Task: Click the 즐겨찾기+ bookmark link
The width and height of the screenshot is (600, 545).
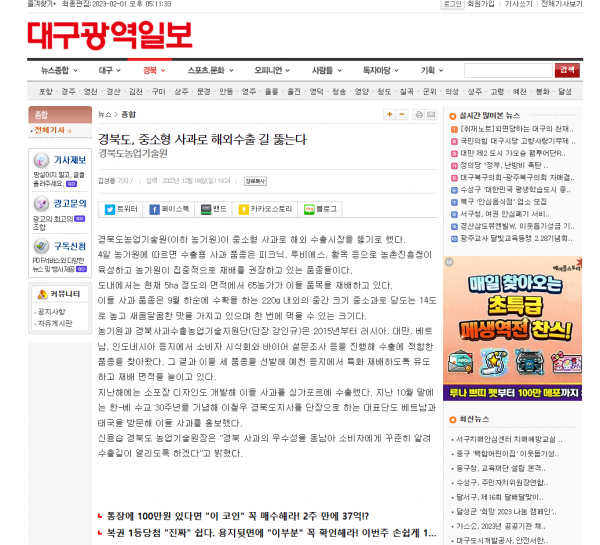Action: click(x=42, y=4)
